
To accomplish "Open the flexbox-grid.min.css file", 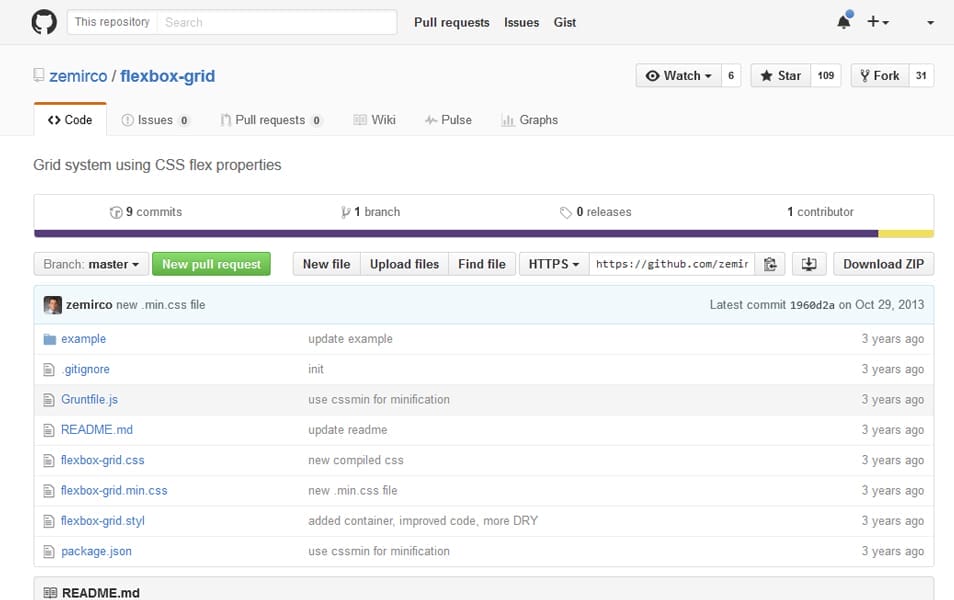I will [x=114, y=490].
